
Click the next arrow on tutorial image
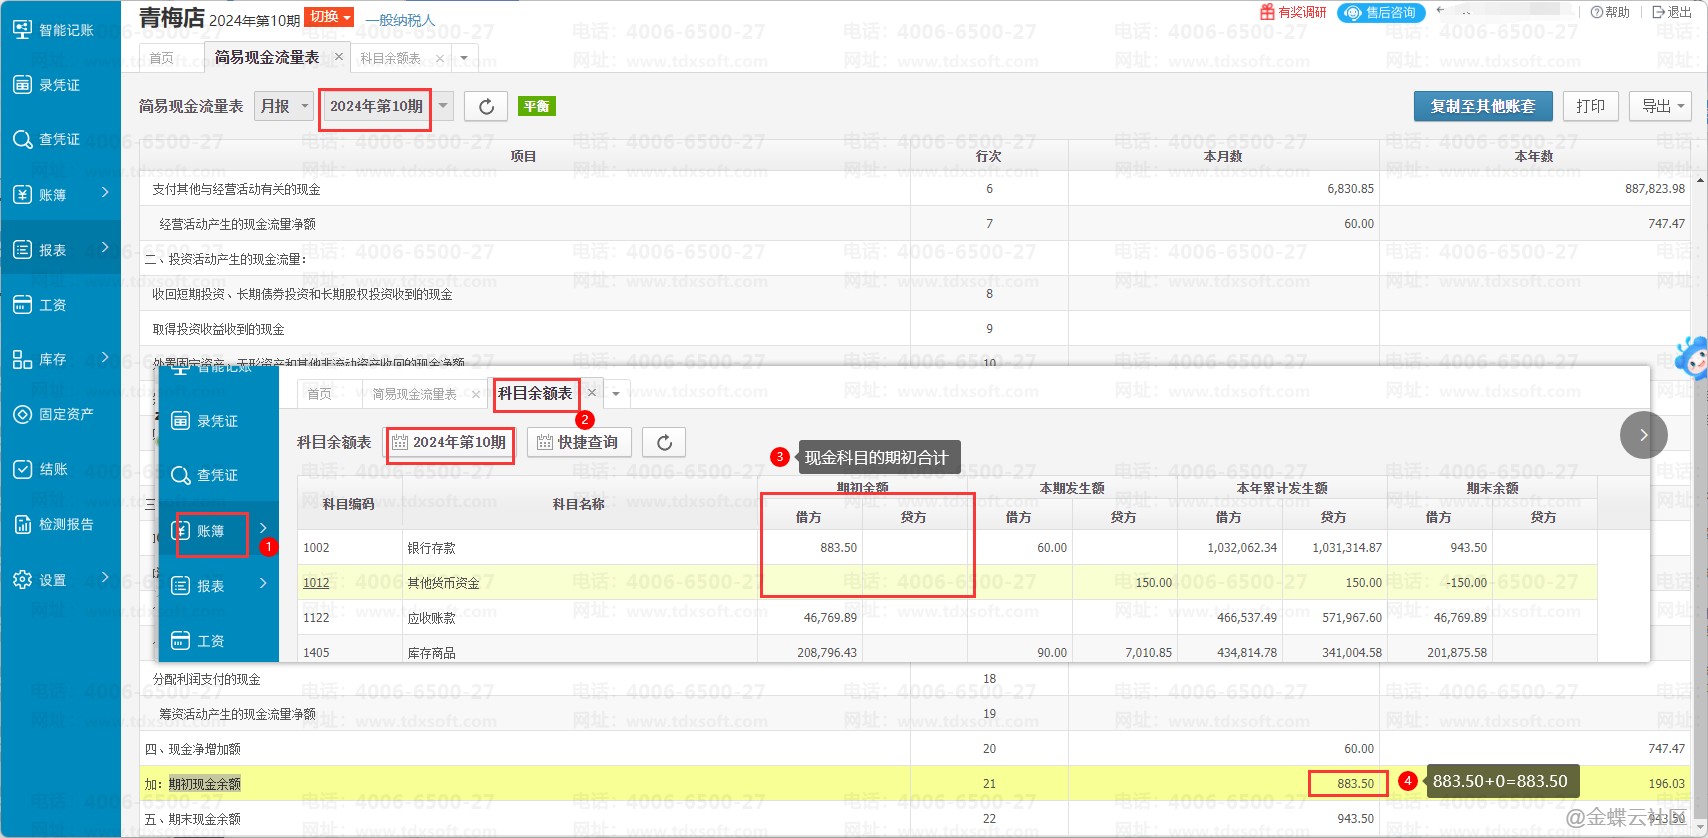[1643, 435]
